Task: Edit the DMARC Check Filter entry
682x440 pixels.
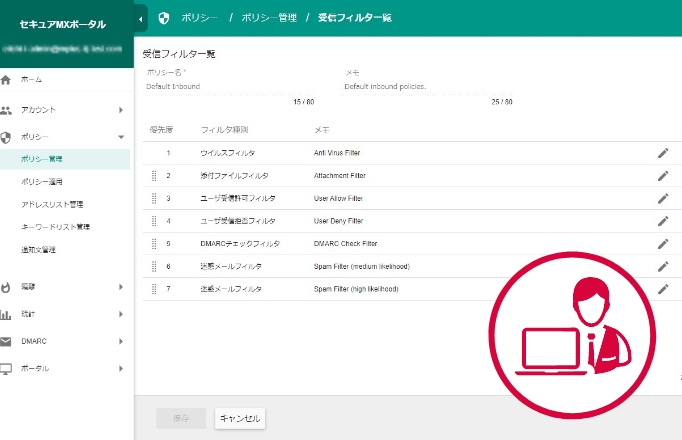Action: [662, 243]
